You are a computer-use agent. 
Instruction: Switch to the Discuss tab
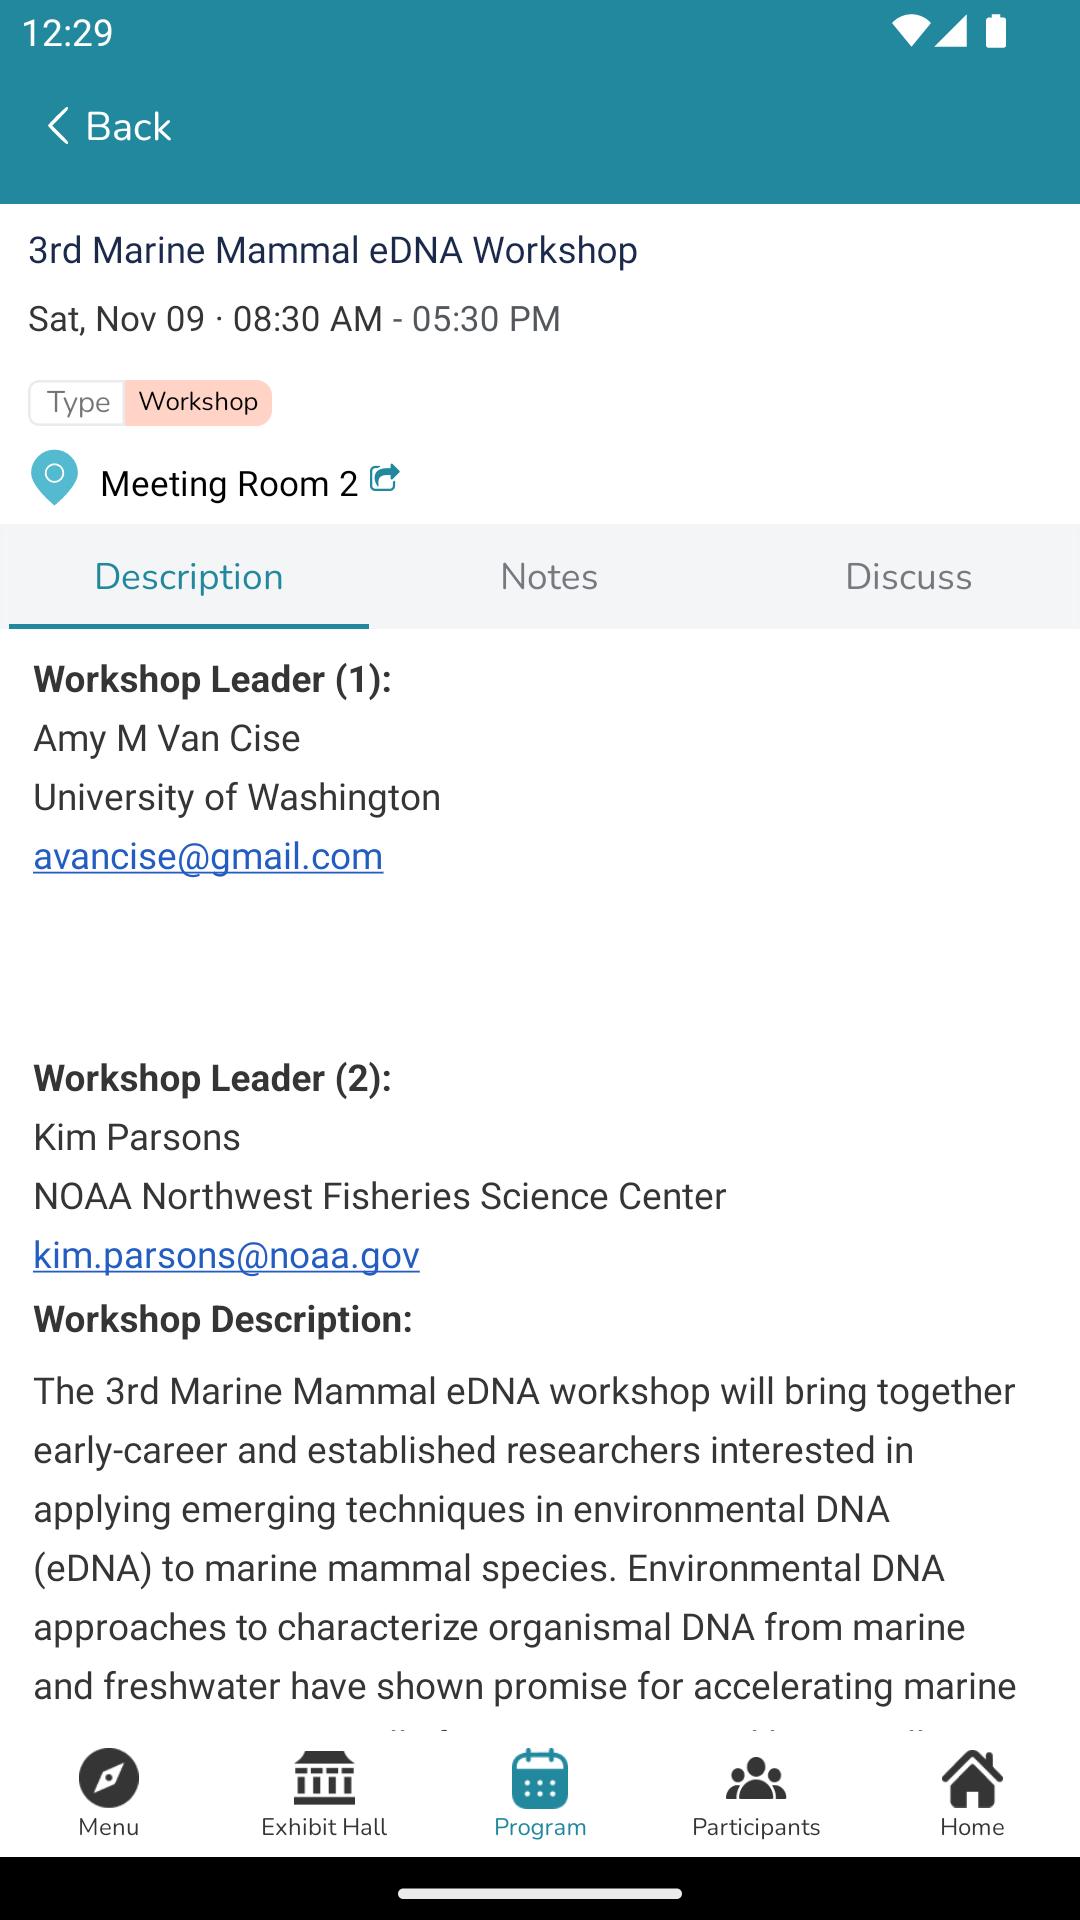point(908,577)
